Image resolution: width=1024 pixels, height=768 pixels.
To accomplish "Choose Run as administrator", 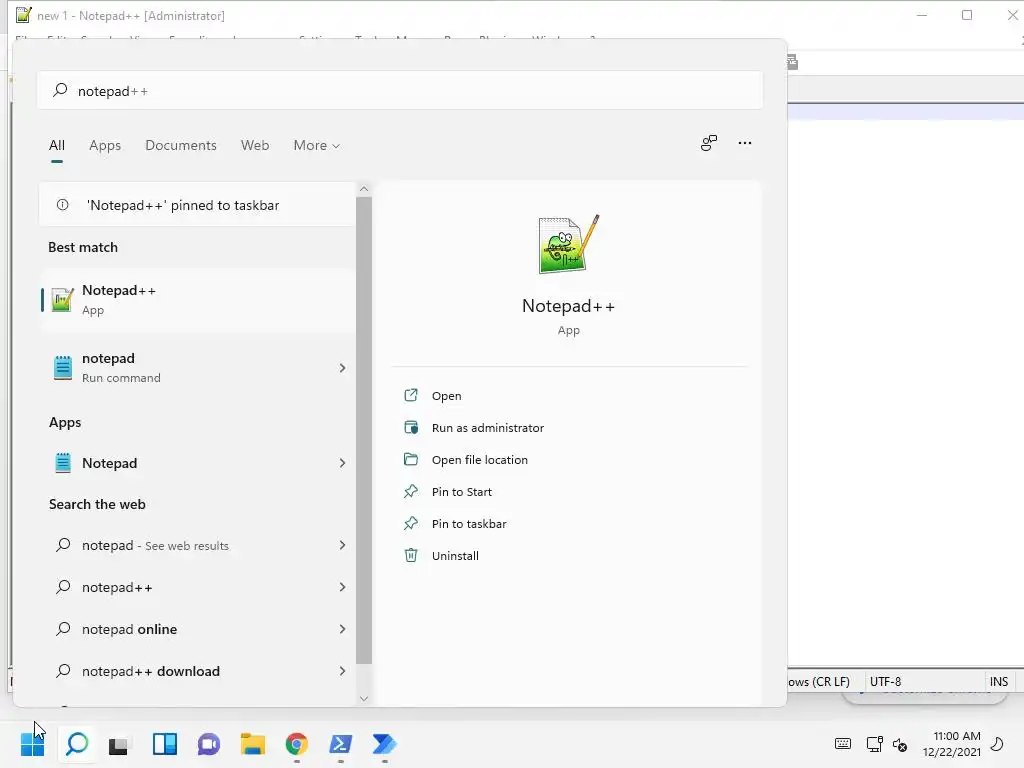I will click(x=488, y=428).
